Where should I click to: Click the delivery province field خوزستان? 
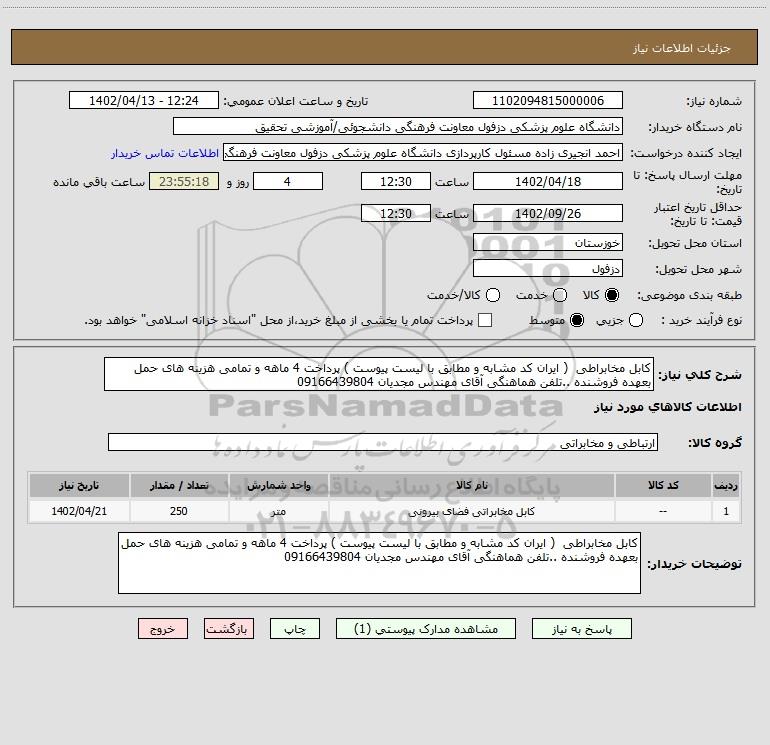(548, 242)
